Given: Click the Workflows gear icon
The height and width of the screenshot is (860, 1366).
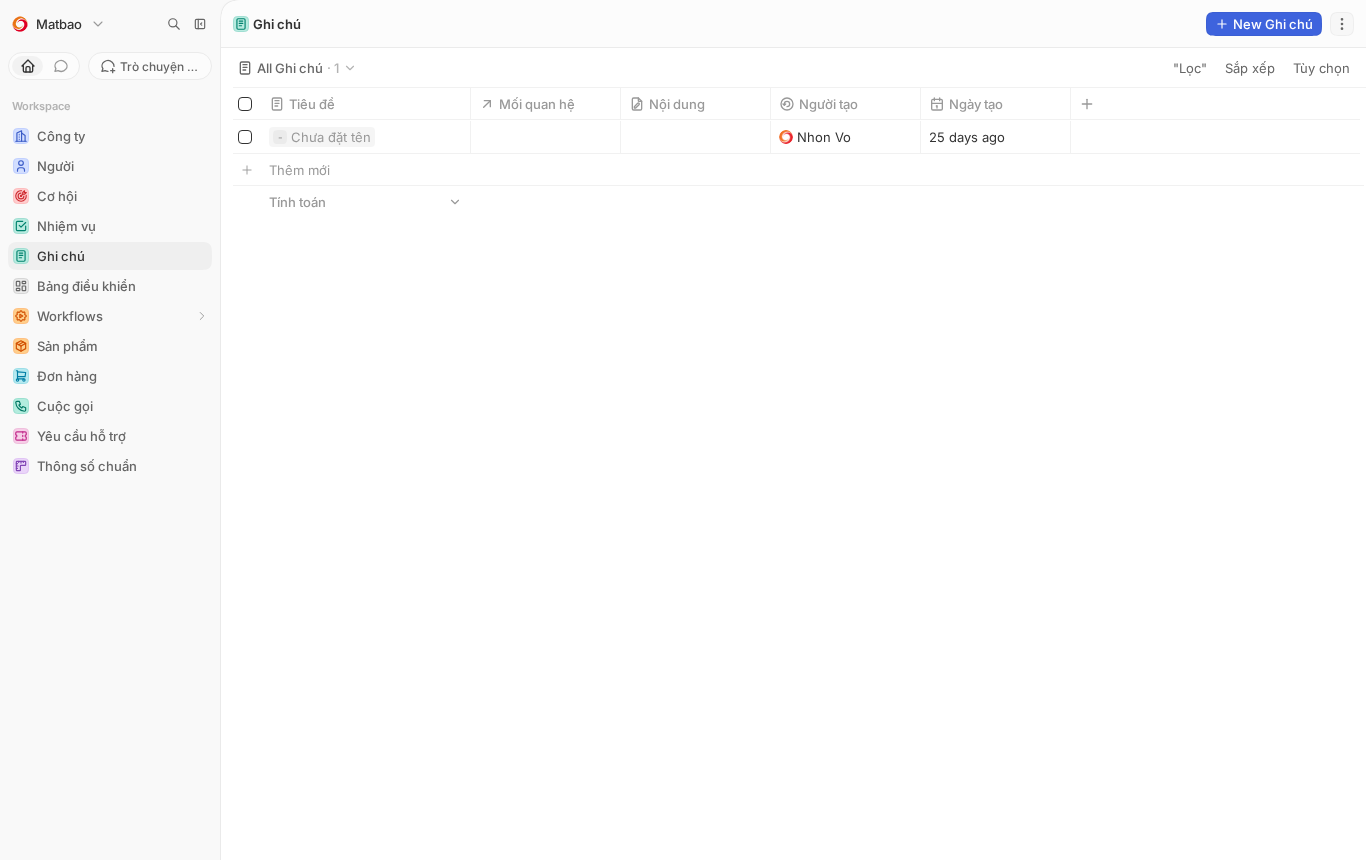Looking at the screenshot, I should (21, 316).
